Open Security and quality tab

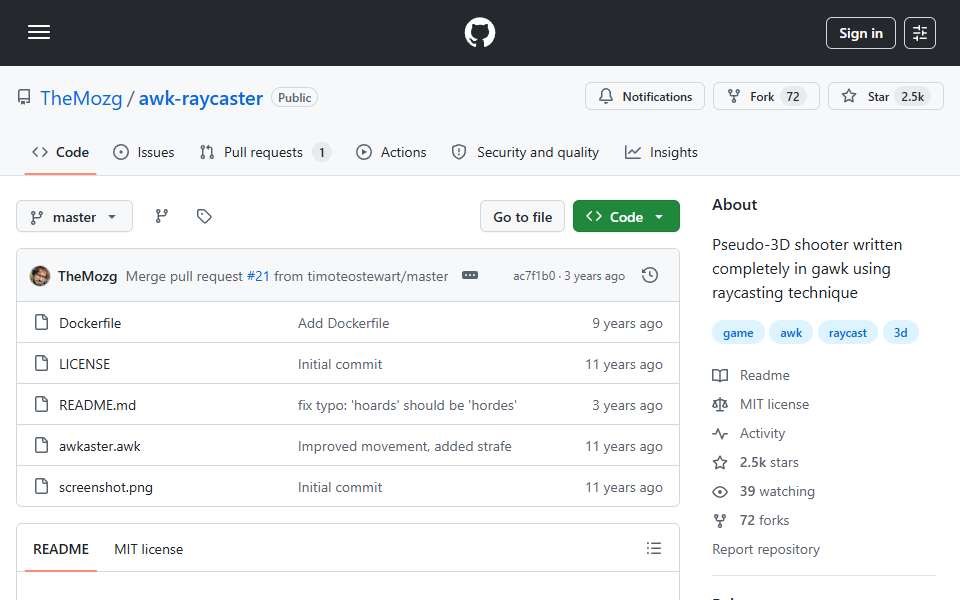(x=525, y=152)
